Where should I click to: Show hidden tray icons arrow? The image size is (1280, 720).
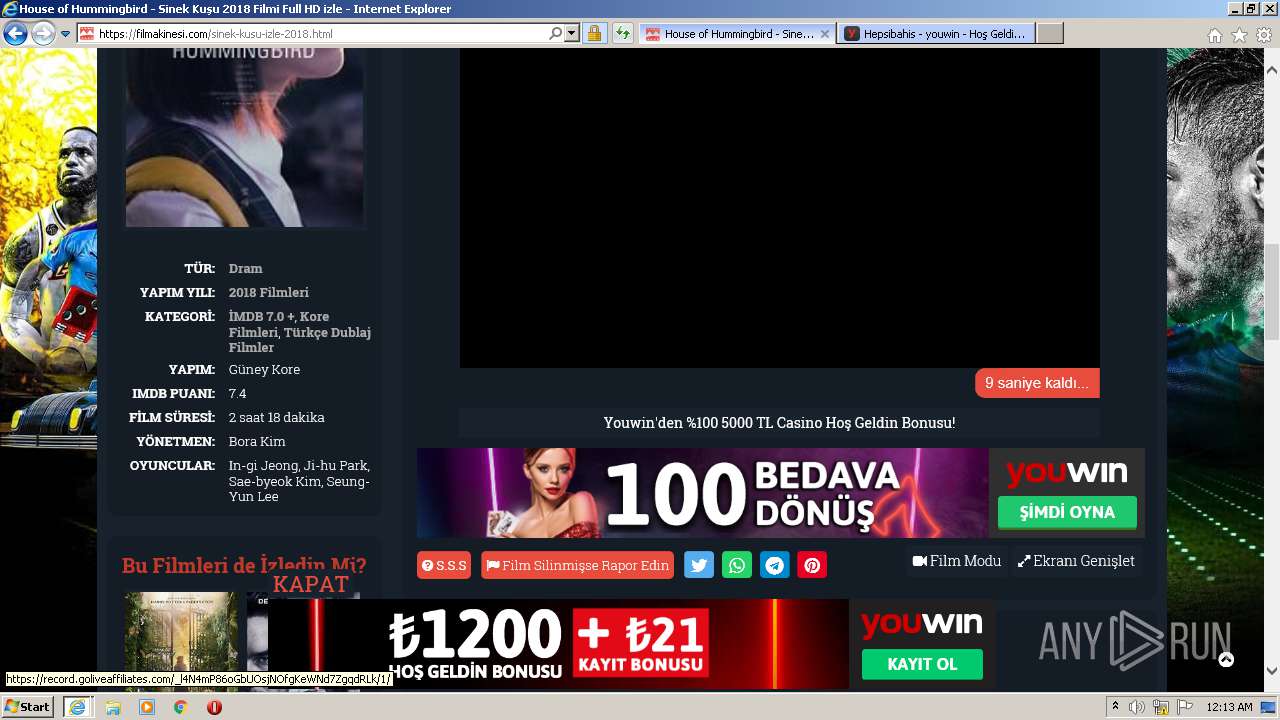(1115, 707)
